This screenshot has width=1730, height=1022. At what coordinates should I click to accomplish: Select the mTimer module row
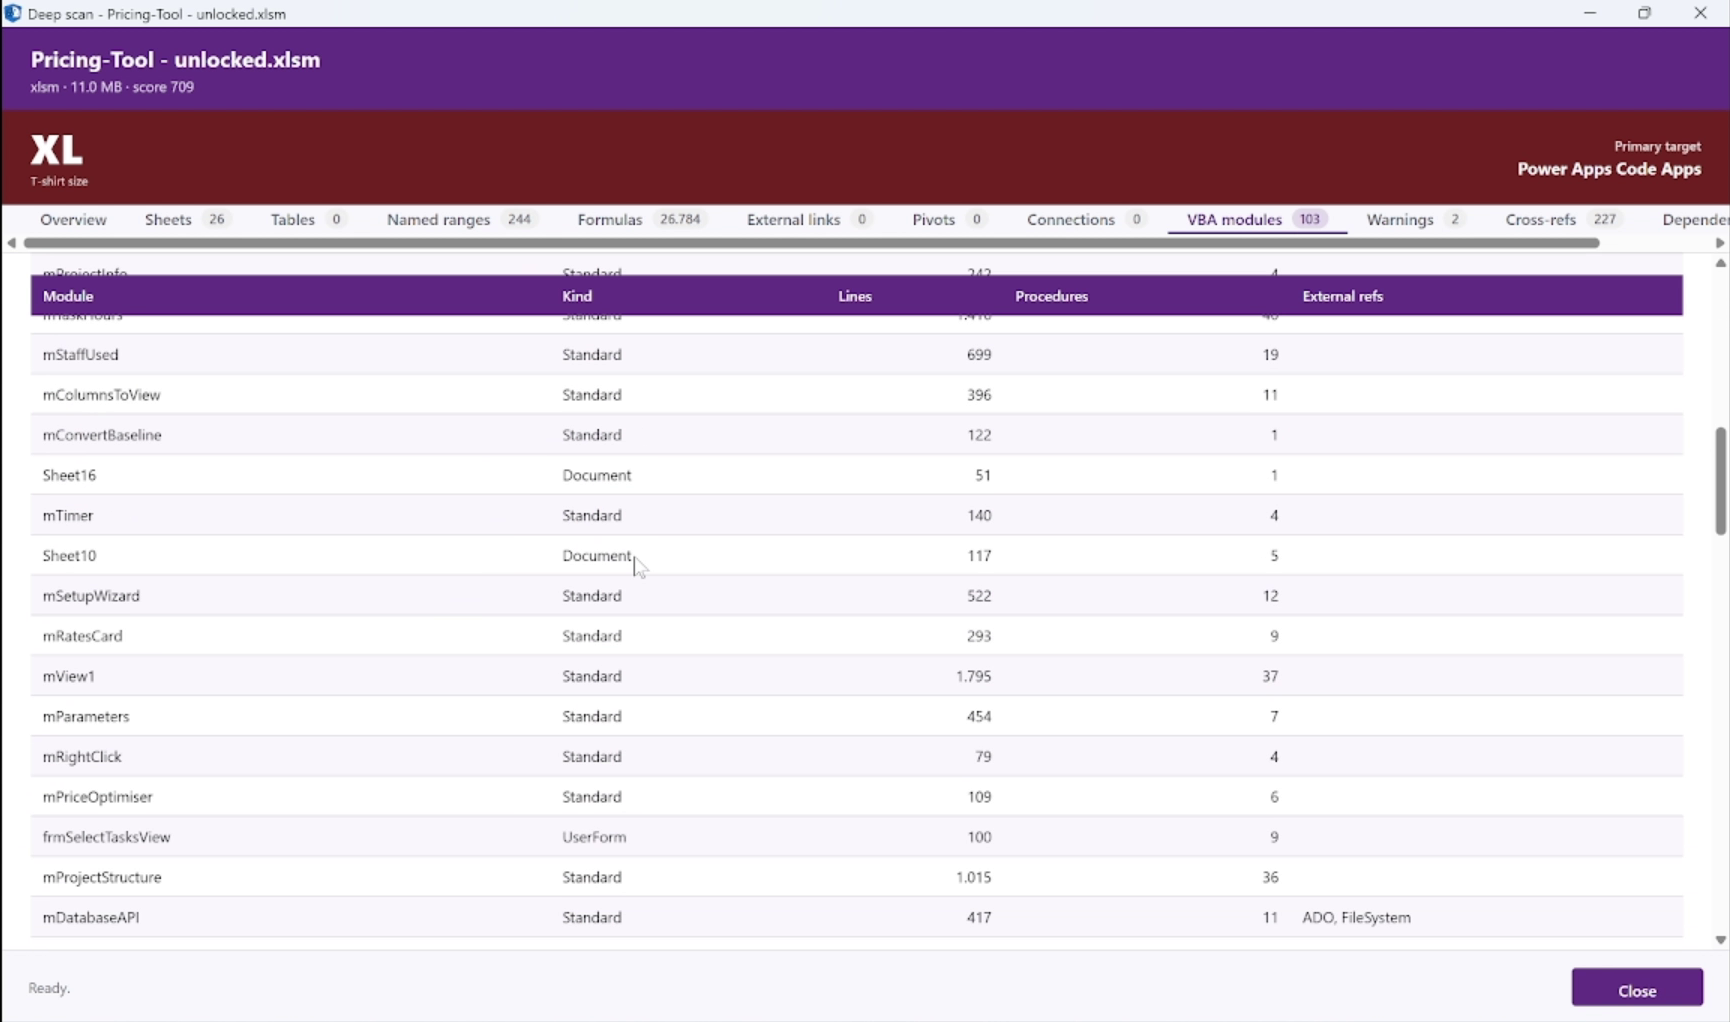point(856,515)
